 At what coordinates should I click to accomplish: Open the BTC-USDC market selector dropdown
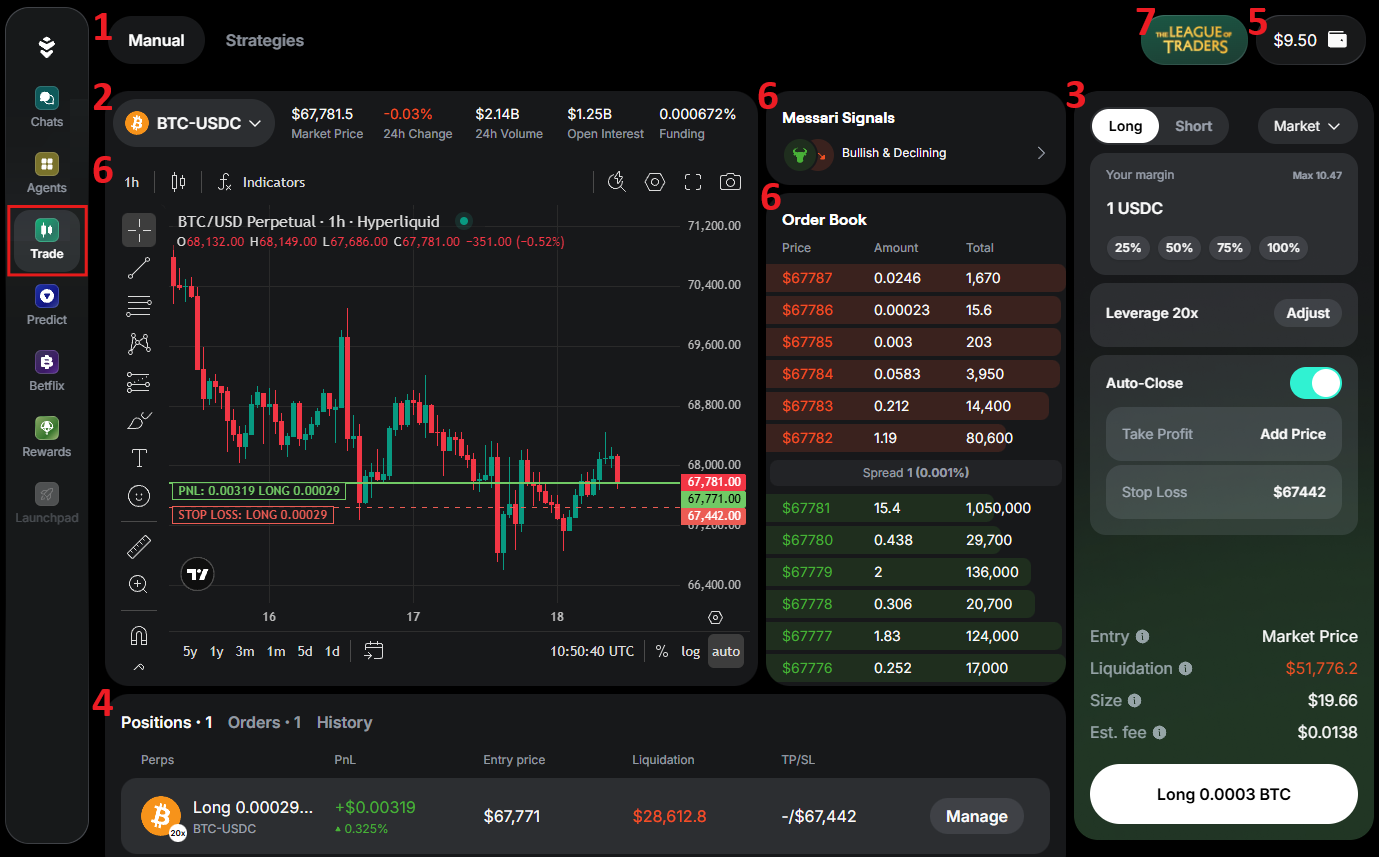coord(194,122)
